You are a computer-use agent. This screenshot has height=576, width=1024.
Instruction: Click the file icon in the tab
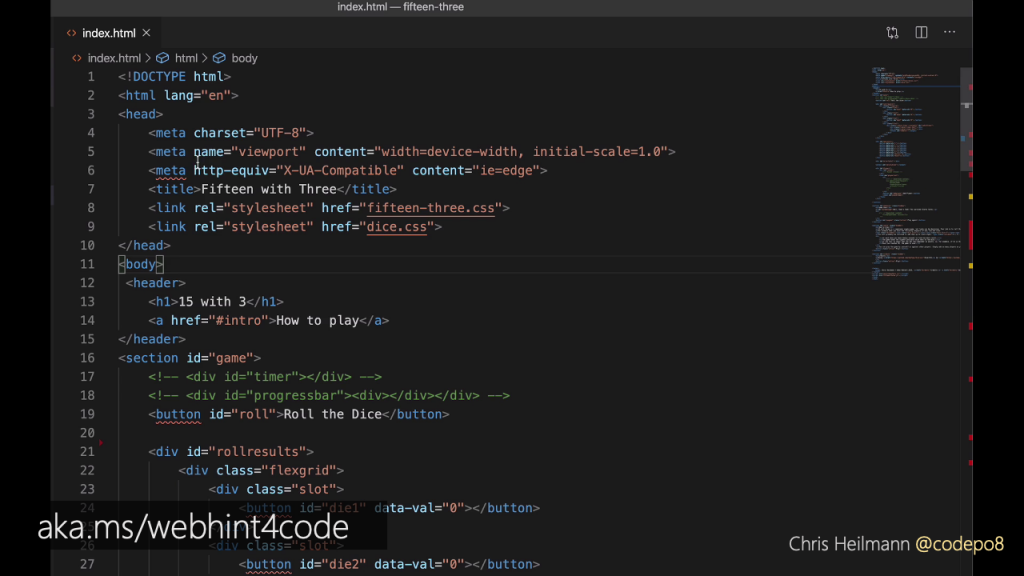pos(71,33)
